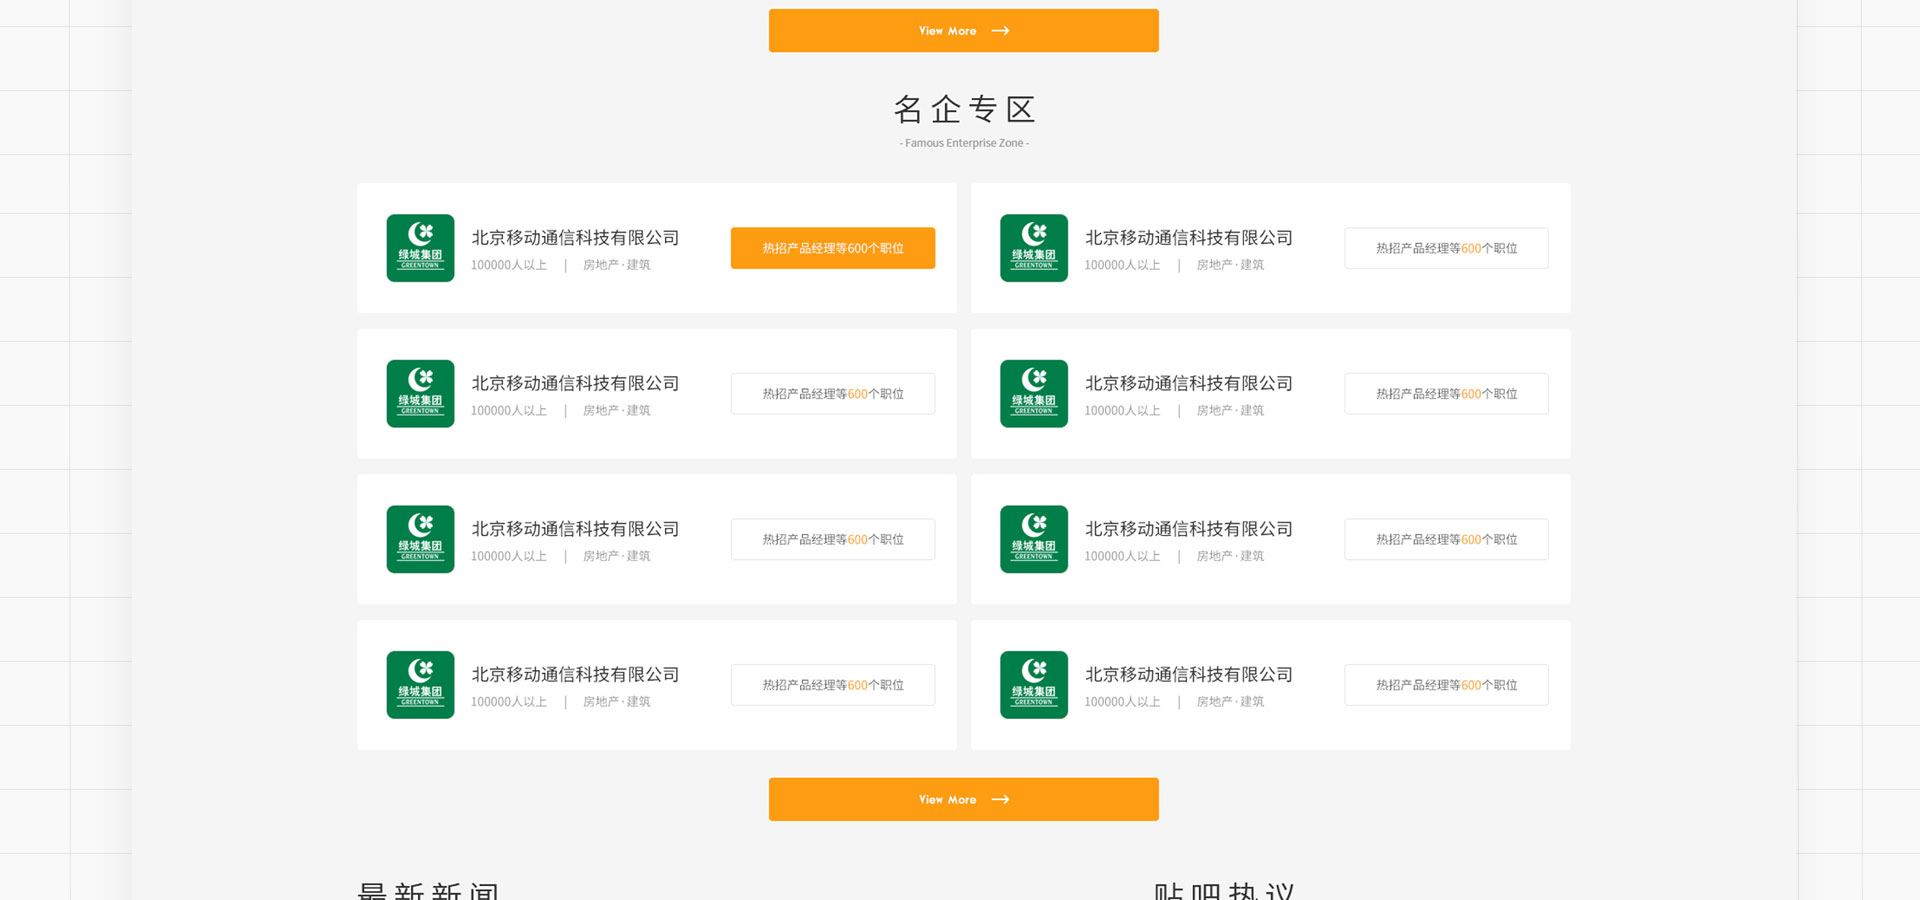Click View More button above the 名企专区 heading
This screenshot has height=900, width=1920.
click(963, 31)
